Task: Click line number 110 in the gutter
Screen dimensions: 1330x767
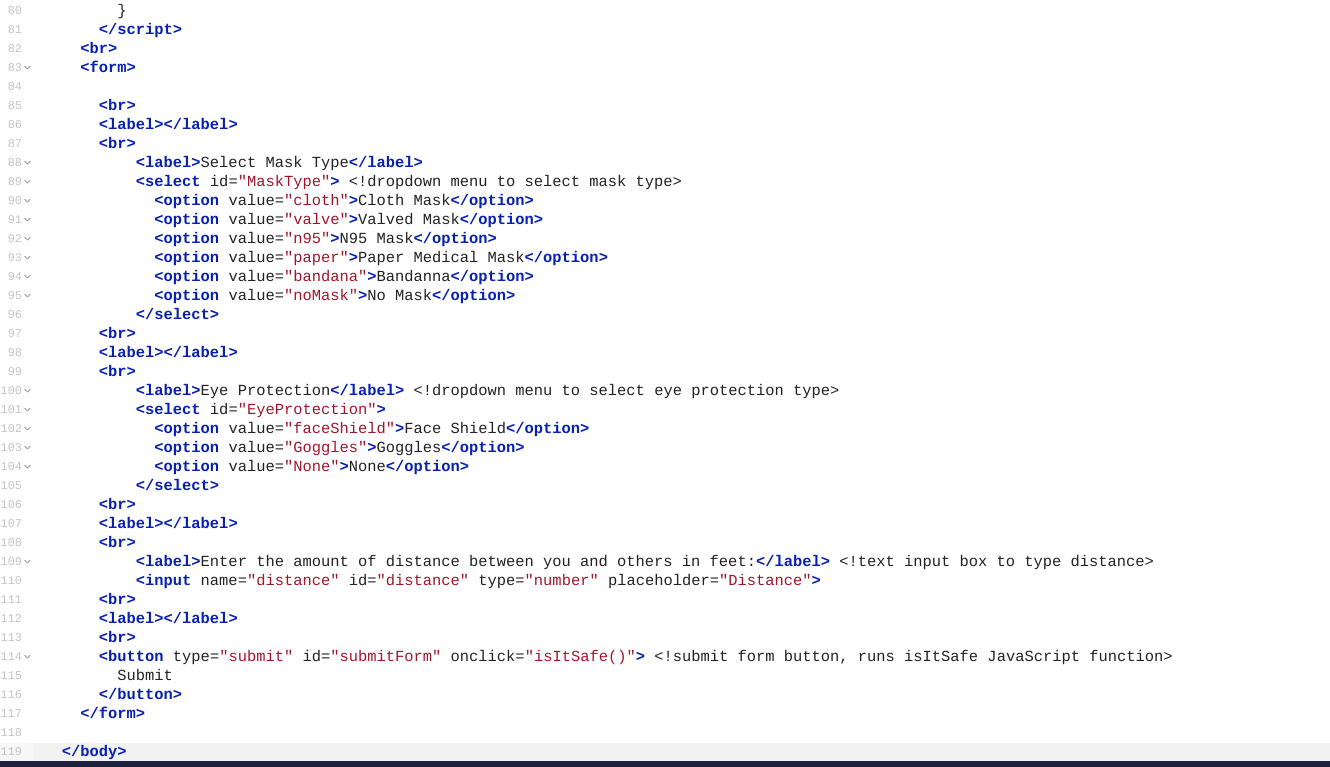Action: pyautogui.click(x=11, y=581)
